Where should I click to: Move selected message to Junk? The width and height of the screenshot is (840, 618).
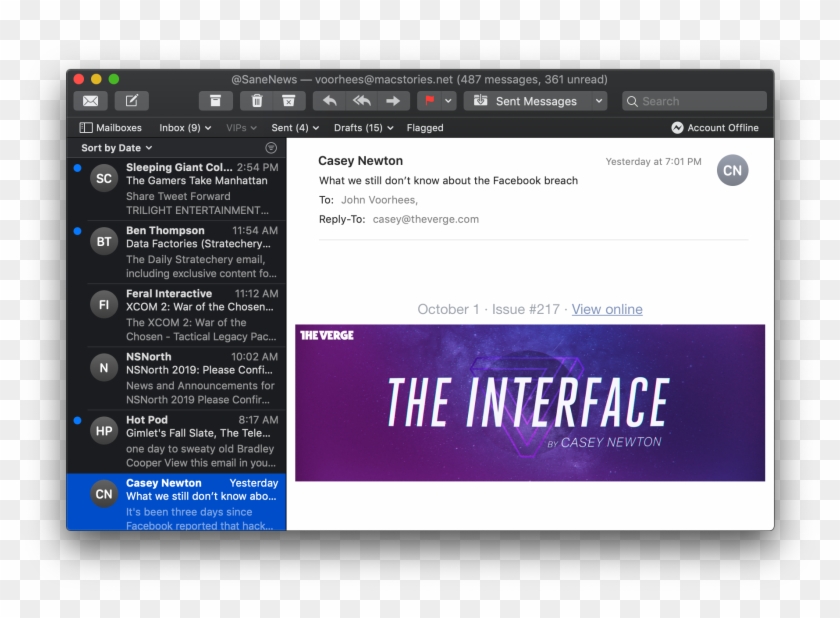click(288, 101)
